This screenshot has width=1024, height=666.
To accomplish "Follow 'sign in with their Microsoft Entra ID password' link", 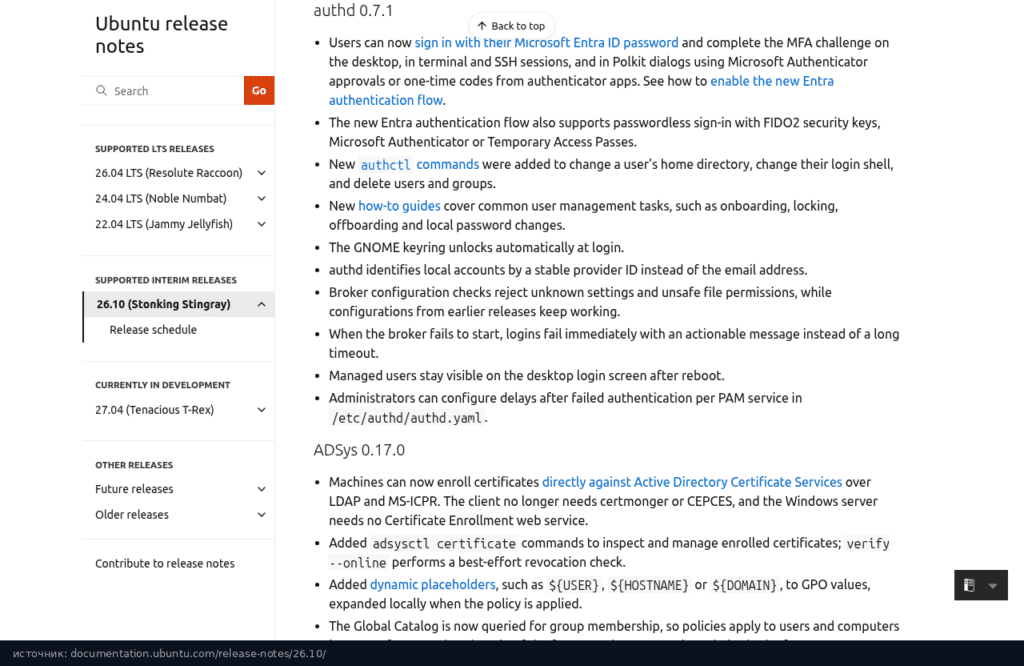I will (547, 42).
